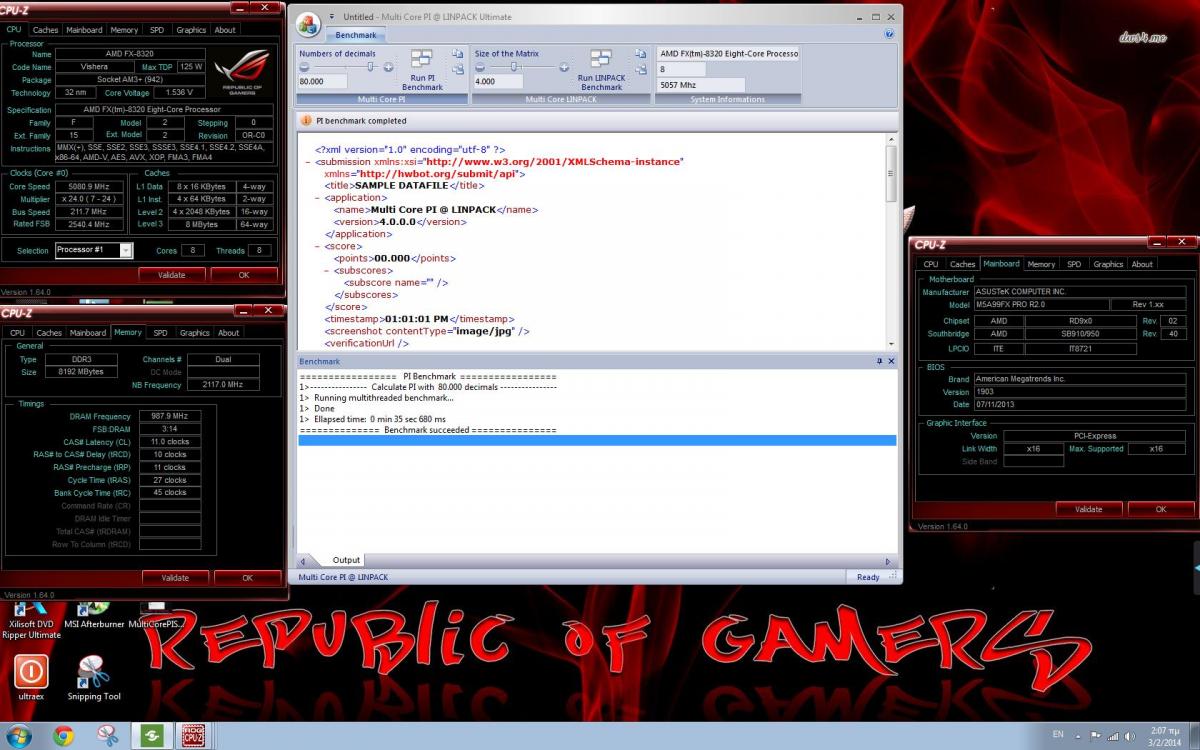Switch to the green Multi Core PI taskbar item
This screenshot has width=1200, height=750.
point(153,737)
